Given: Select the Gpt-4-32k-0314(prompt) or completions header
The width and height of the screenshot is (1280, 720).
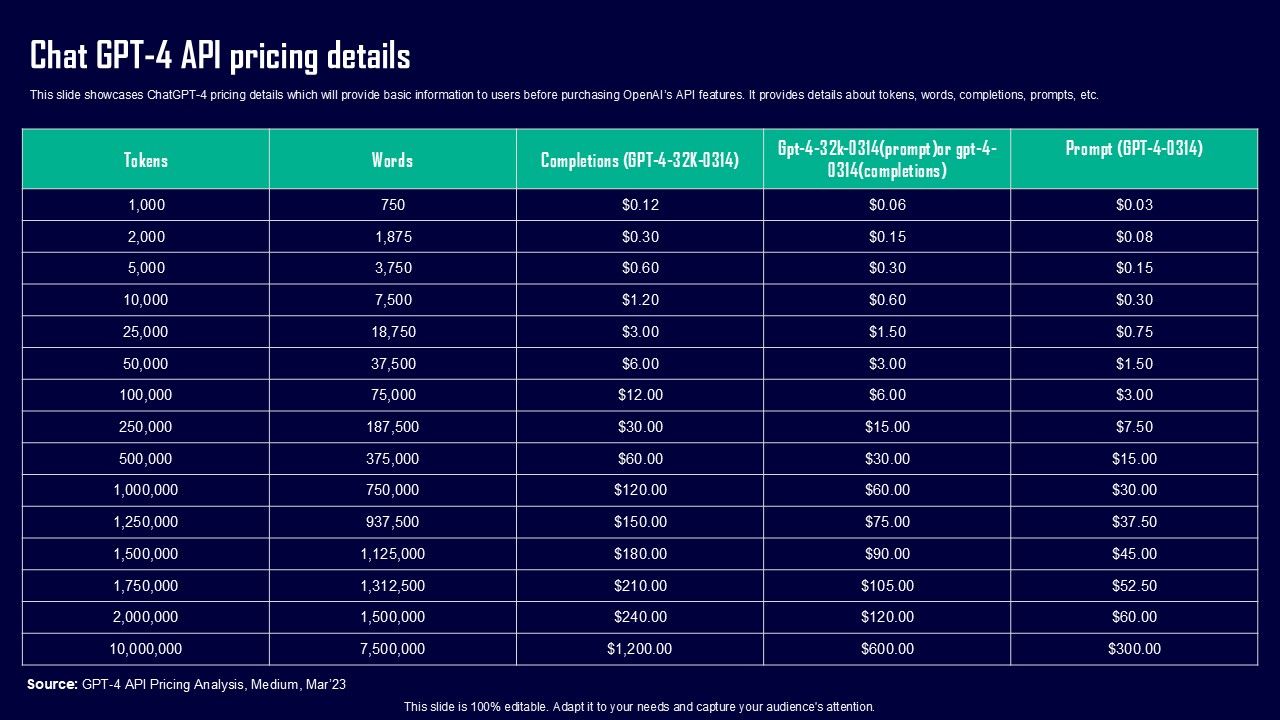Looking at the screenshot, I should [887, 159].
